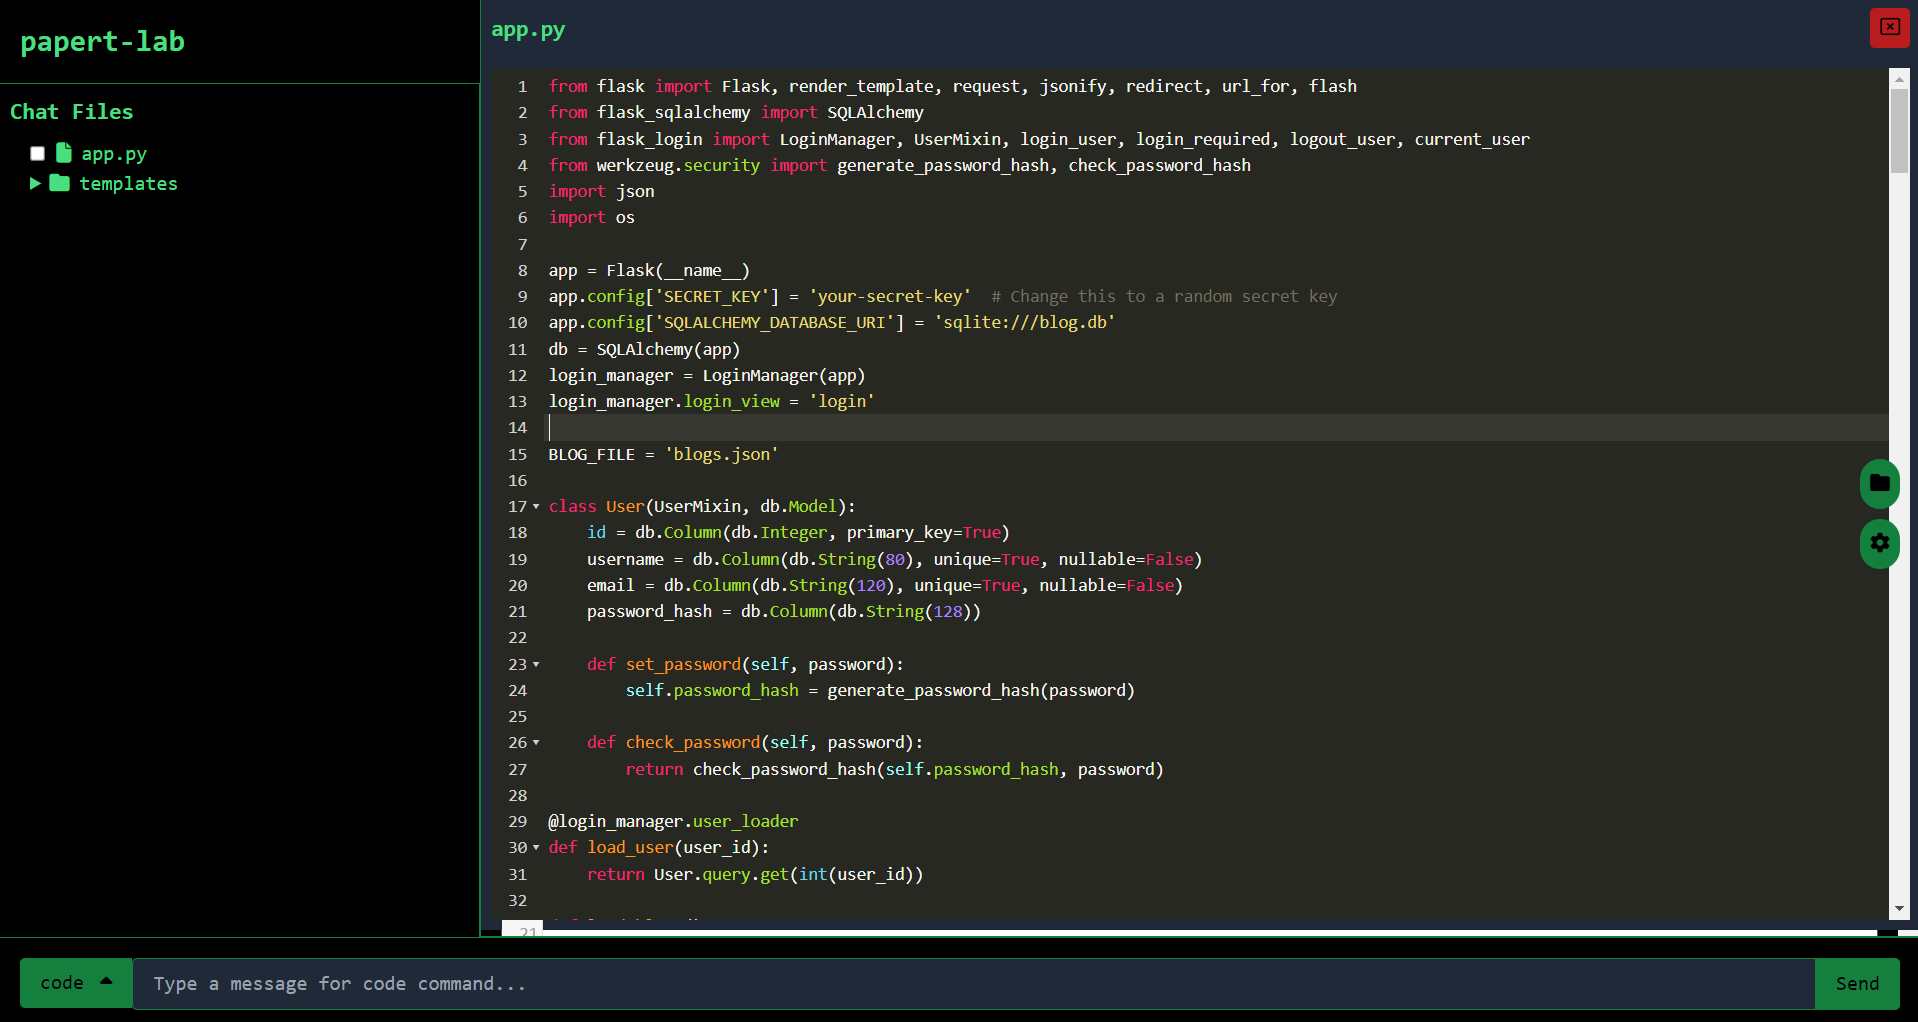Click the app.py editor title
Image resolution: width=1918 pixels, height=1022 pixels.
(528, 30)
